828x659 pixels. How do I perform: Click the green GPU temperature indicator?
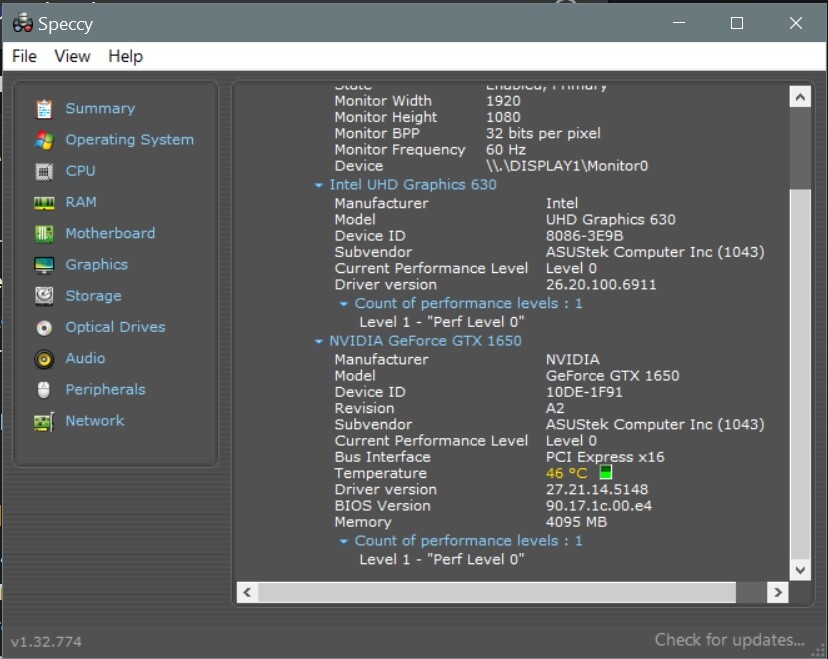point(606,472)
